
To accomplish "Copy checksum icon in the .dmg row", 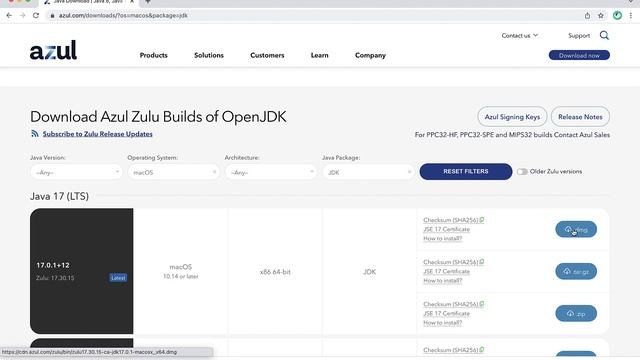I will pyautogui.click(x=482, y=220).
